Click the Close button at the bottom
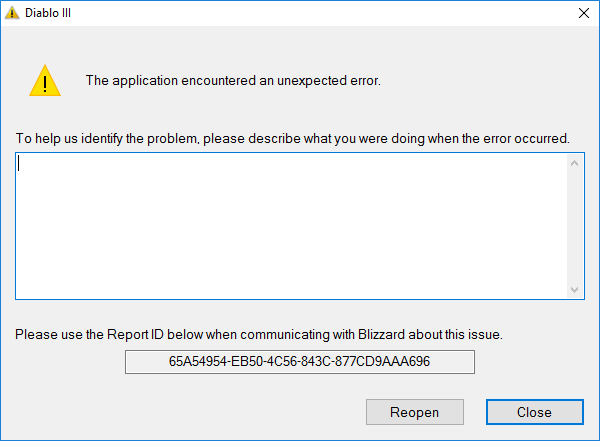Viewport: 600px width, 441px height. click(535, 412)
